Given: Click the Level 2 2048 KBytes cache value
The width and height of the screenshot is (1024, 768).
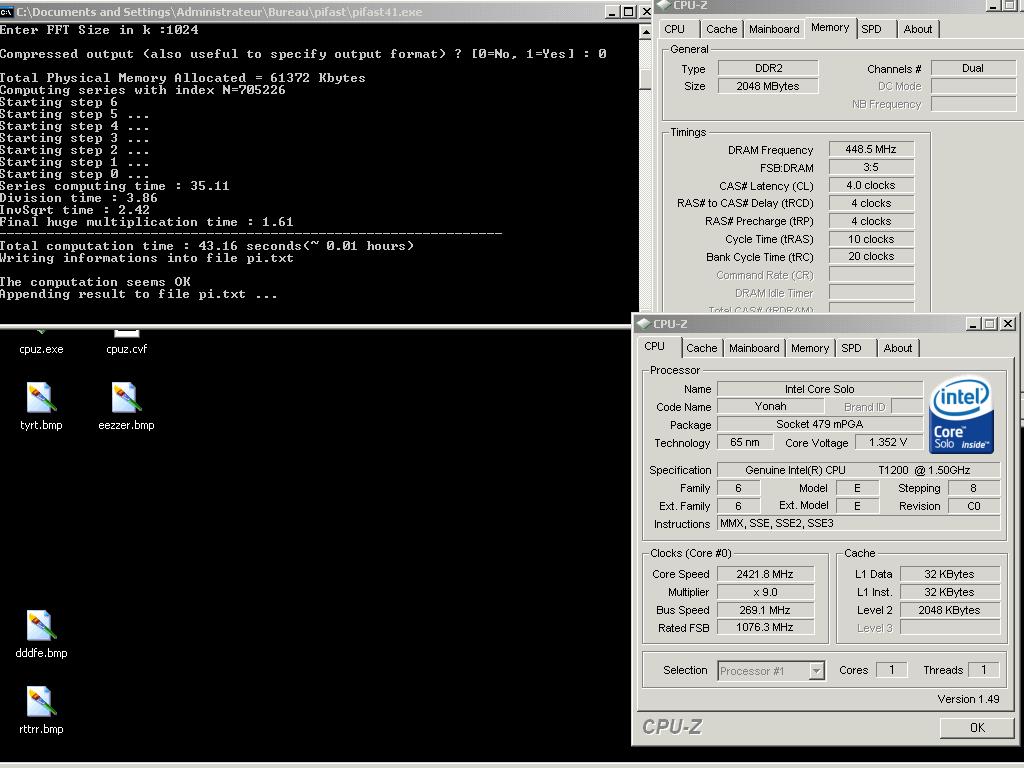Looking at the screenshot, I should point(950,610).
